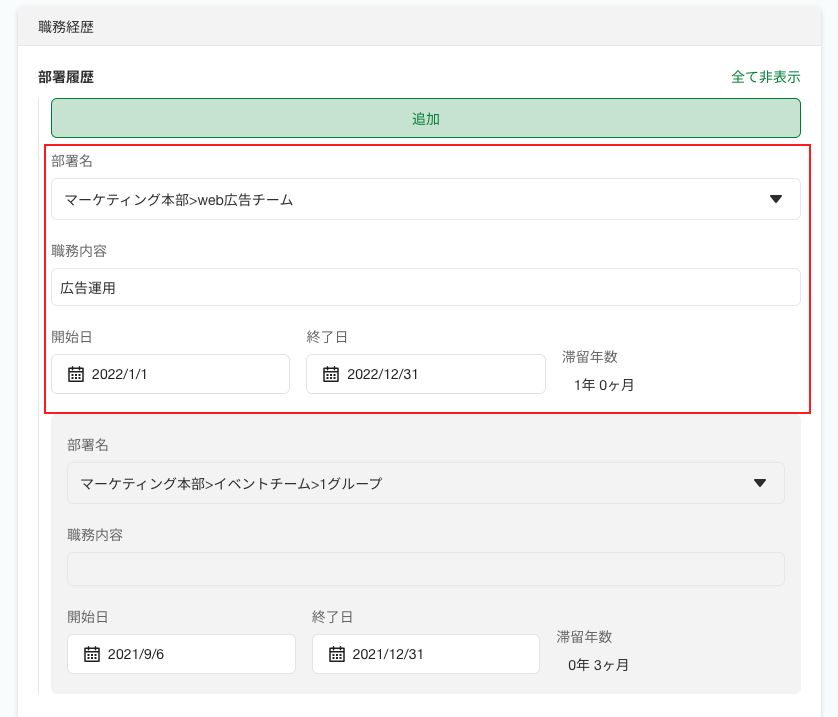The image size is (838, 717).
Task: Open the マーケティング本部>web広告チーム department selector
Action: (400, 199)
